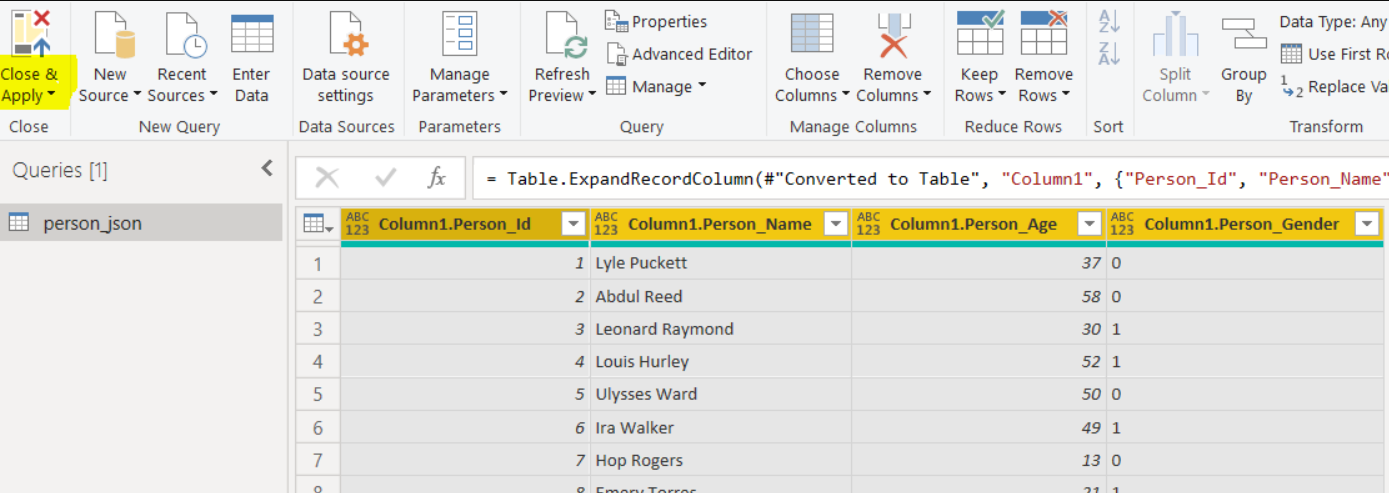Image resolution: width=1389 pixels, height=493 pixels.
Task: Expand the Choose Columns dropdown arrow
Action: pos(845,96)
